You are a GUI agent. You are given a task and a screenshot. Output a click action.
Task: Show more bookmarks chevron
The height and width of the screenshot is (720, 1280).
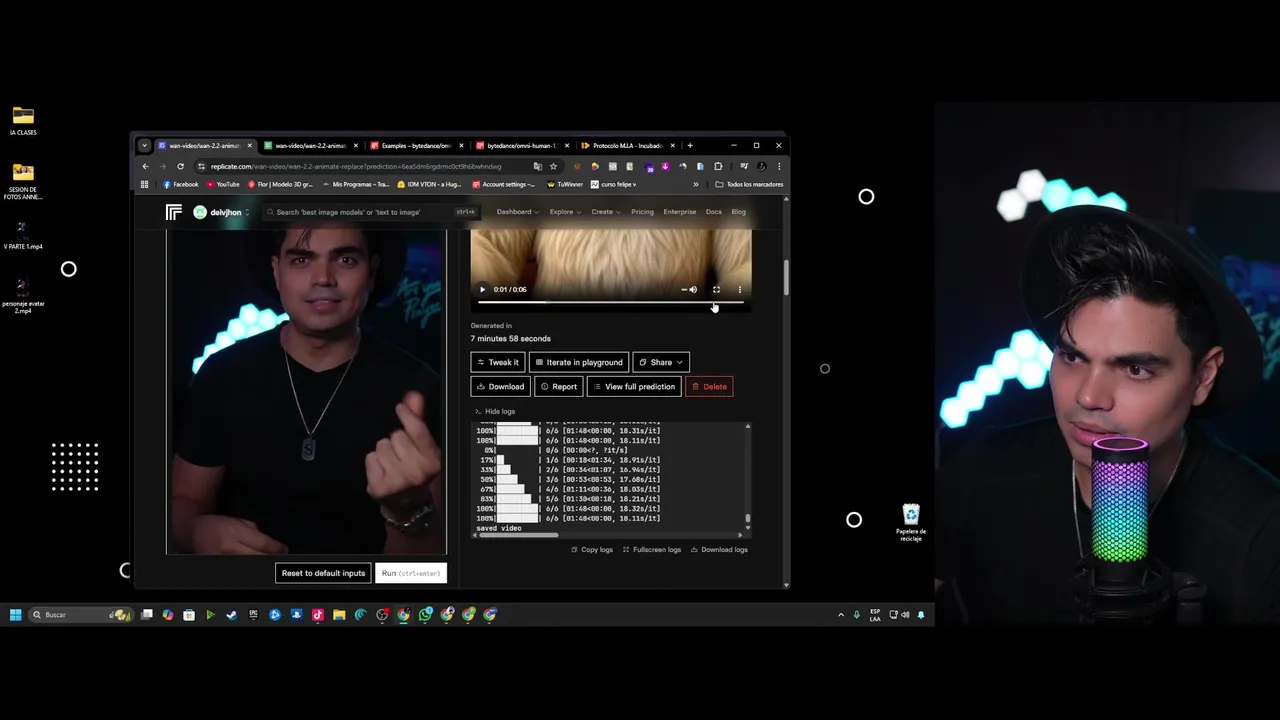[696, 184]
